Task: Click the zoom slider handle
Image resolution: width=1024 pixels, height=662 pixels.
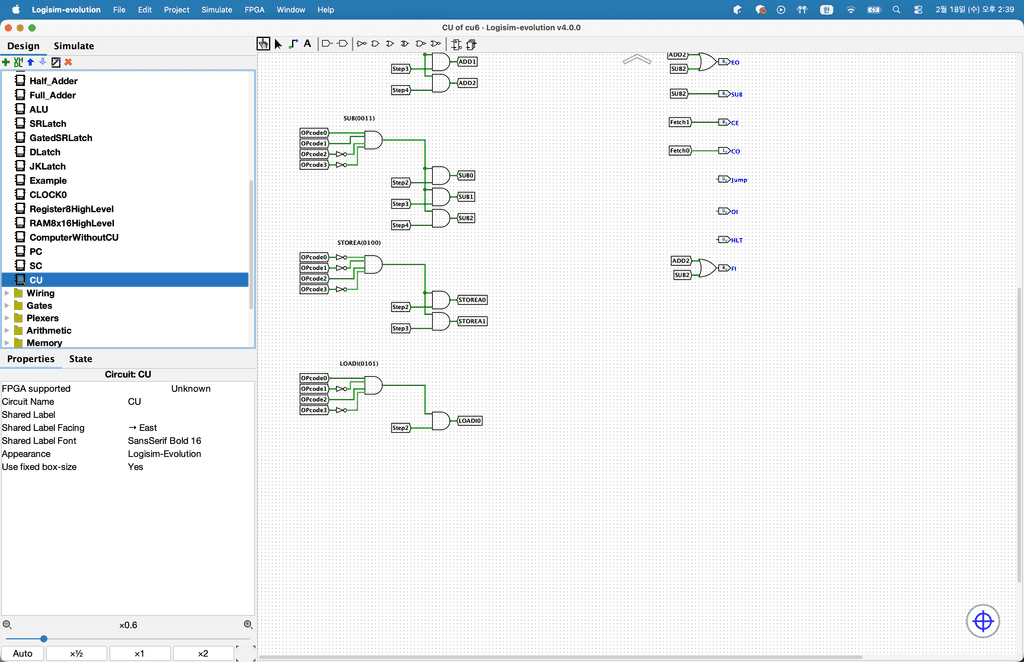Action: click(x=44, y=638)
